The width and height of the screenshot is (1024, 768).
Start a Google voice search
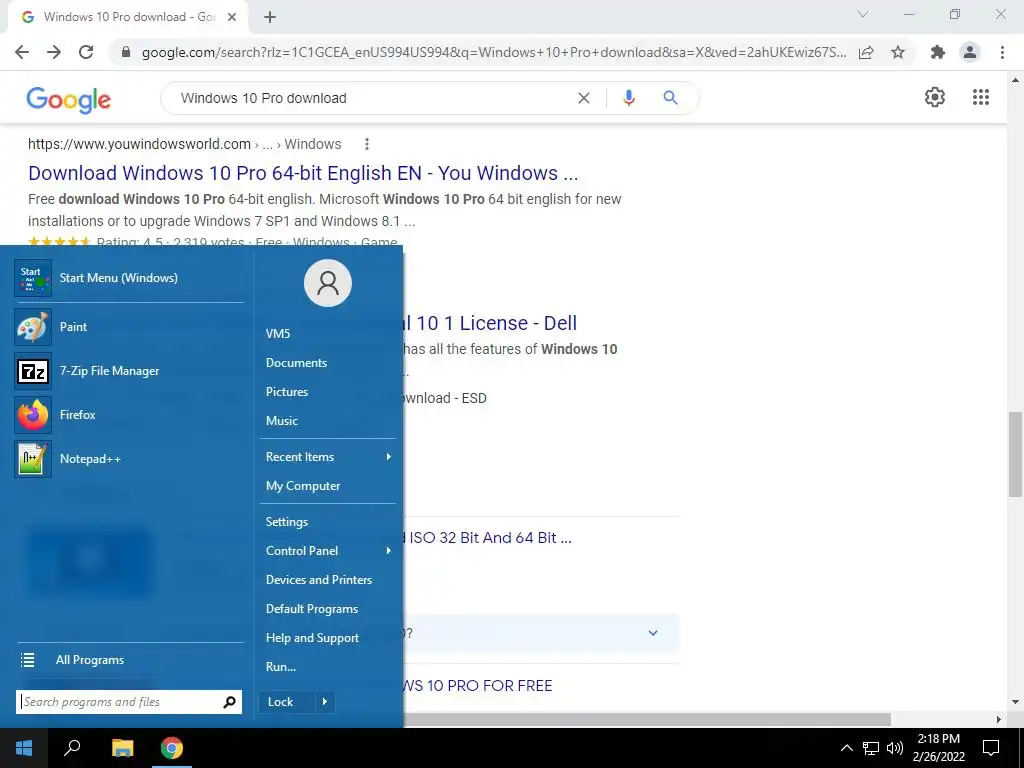[628, 98]
